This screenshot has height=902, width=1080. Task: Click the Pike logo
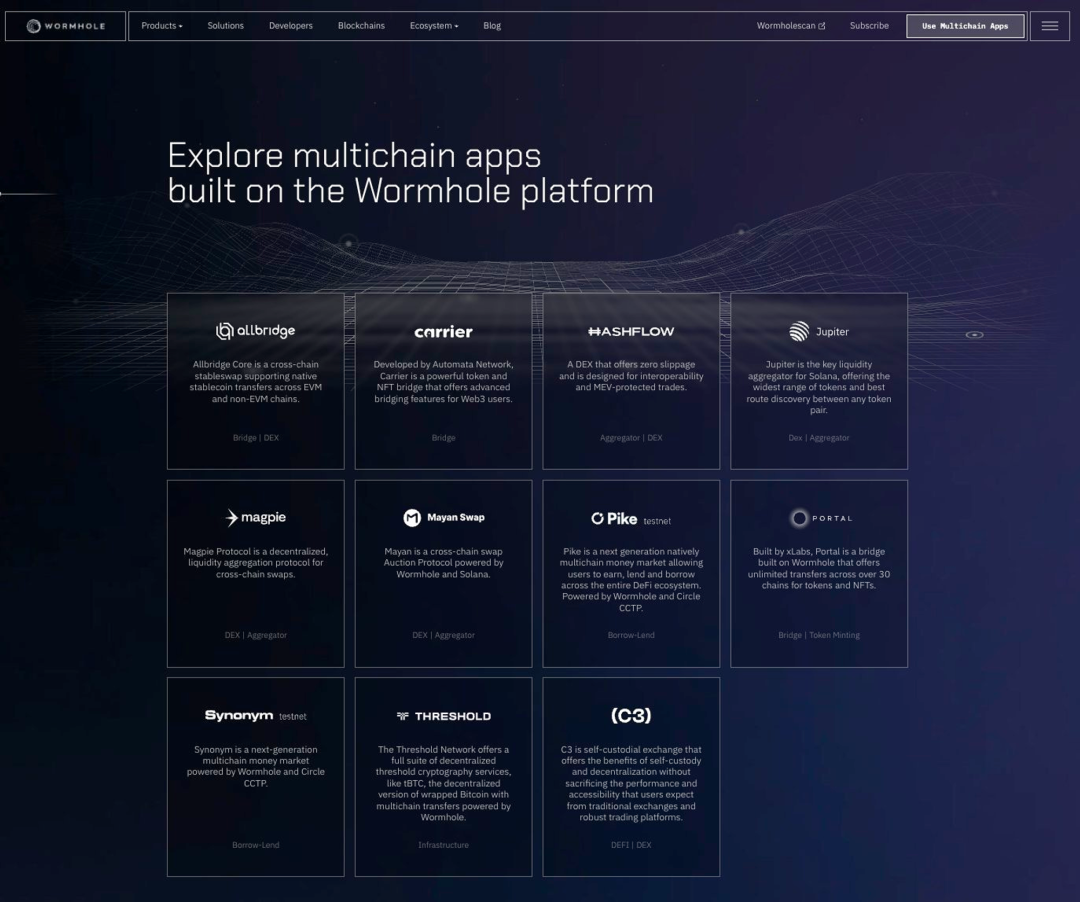pos(614,518)
